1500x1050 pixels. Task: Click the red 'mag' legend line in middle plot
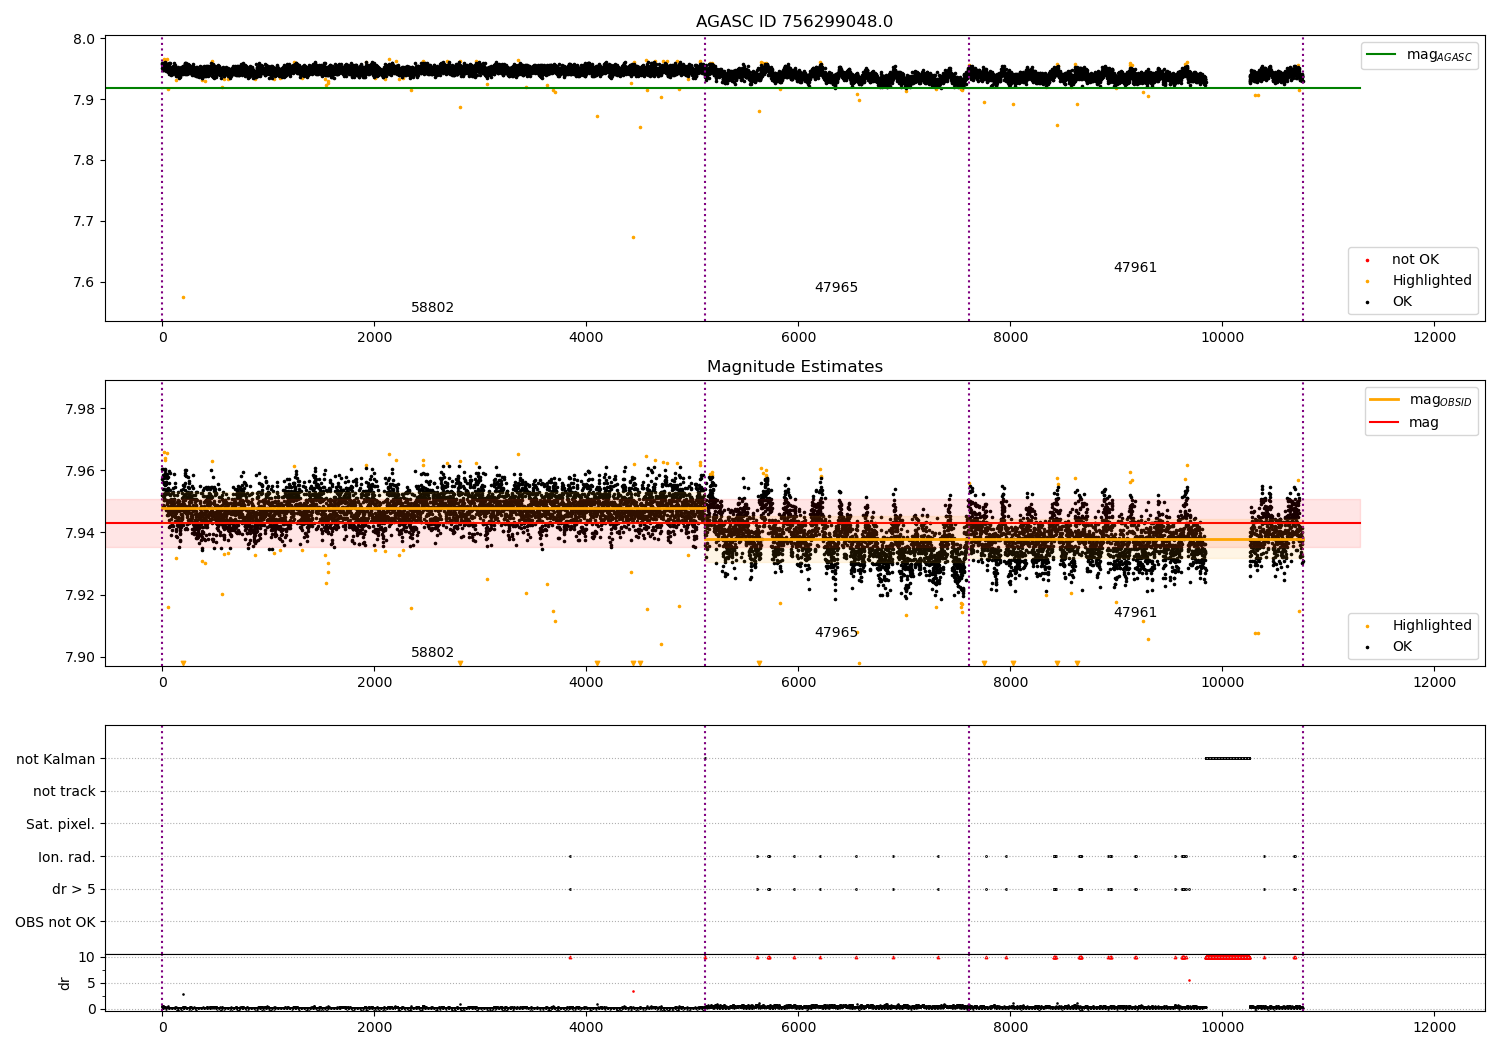pos(1384,423)
